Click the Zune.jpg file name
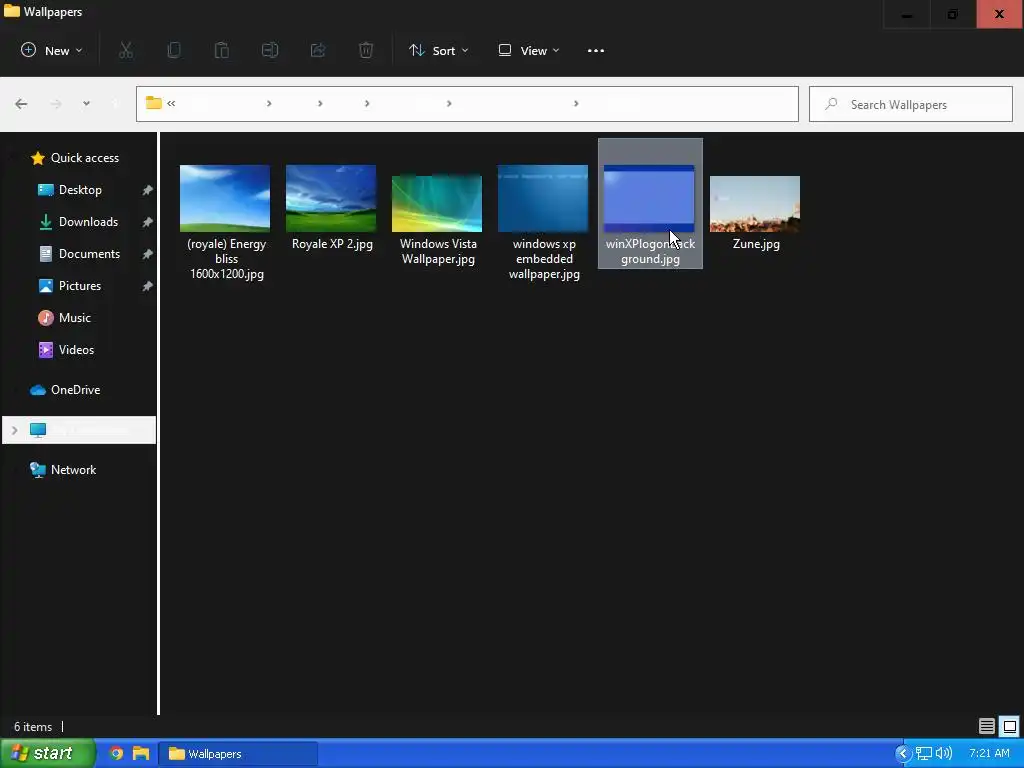Screen dimensions: 1024x768 coord(756,244)
